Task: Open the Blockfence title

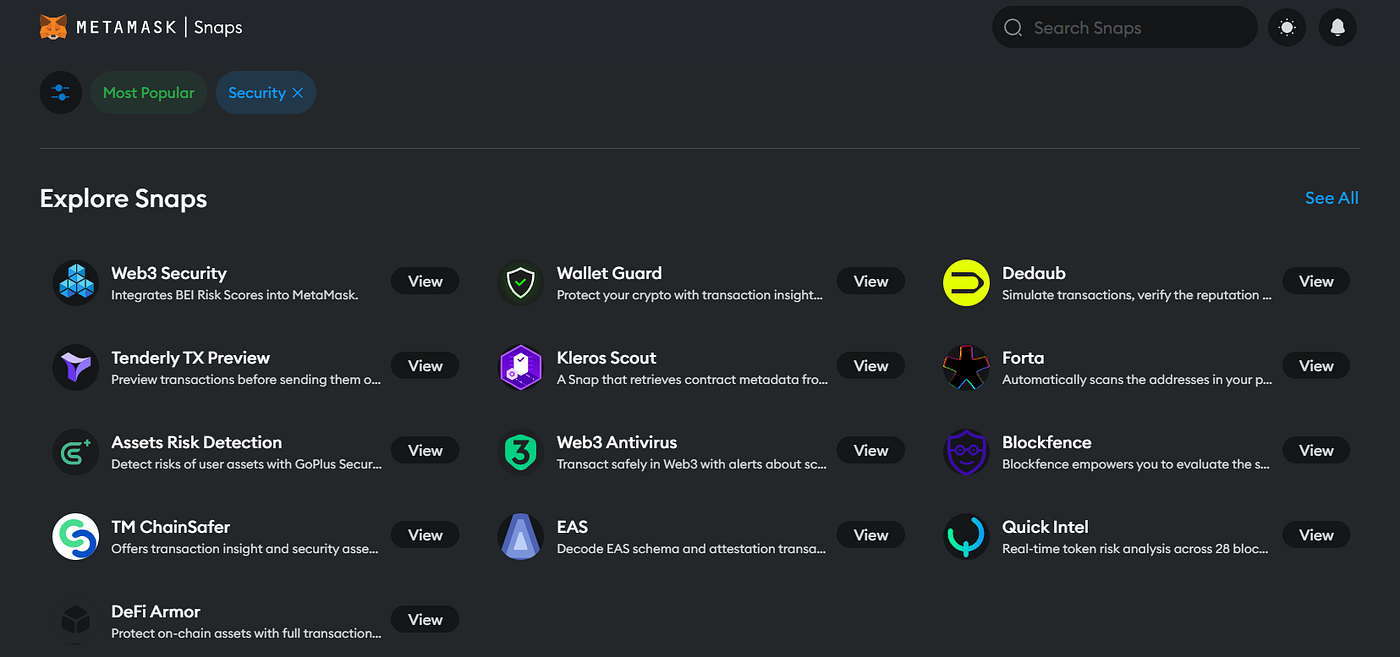Action: (x=1047, y=442)
